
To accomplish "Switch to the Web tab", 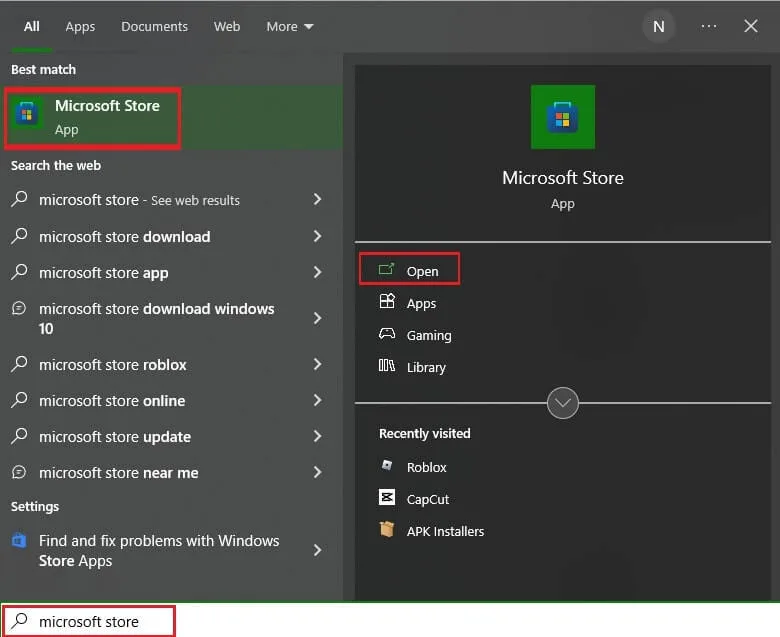I will 227,26.
